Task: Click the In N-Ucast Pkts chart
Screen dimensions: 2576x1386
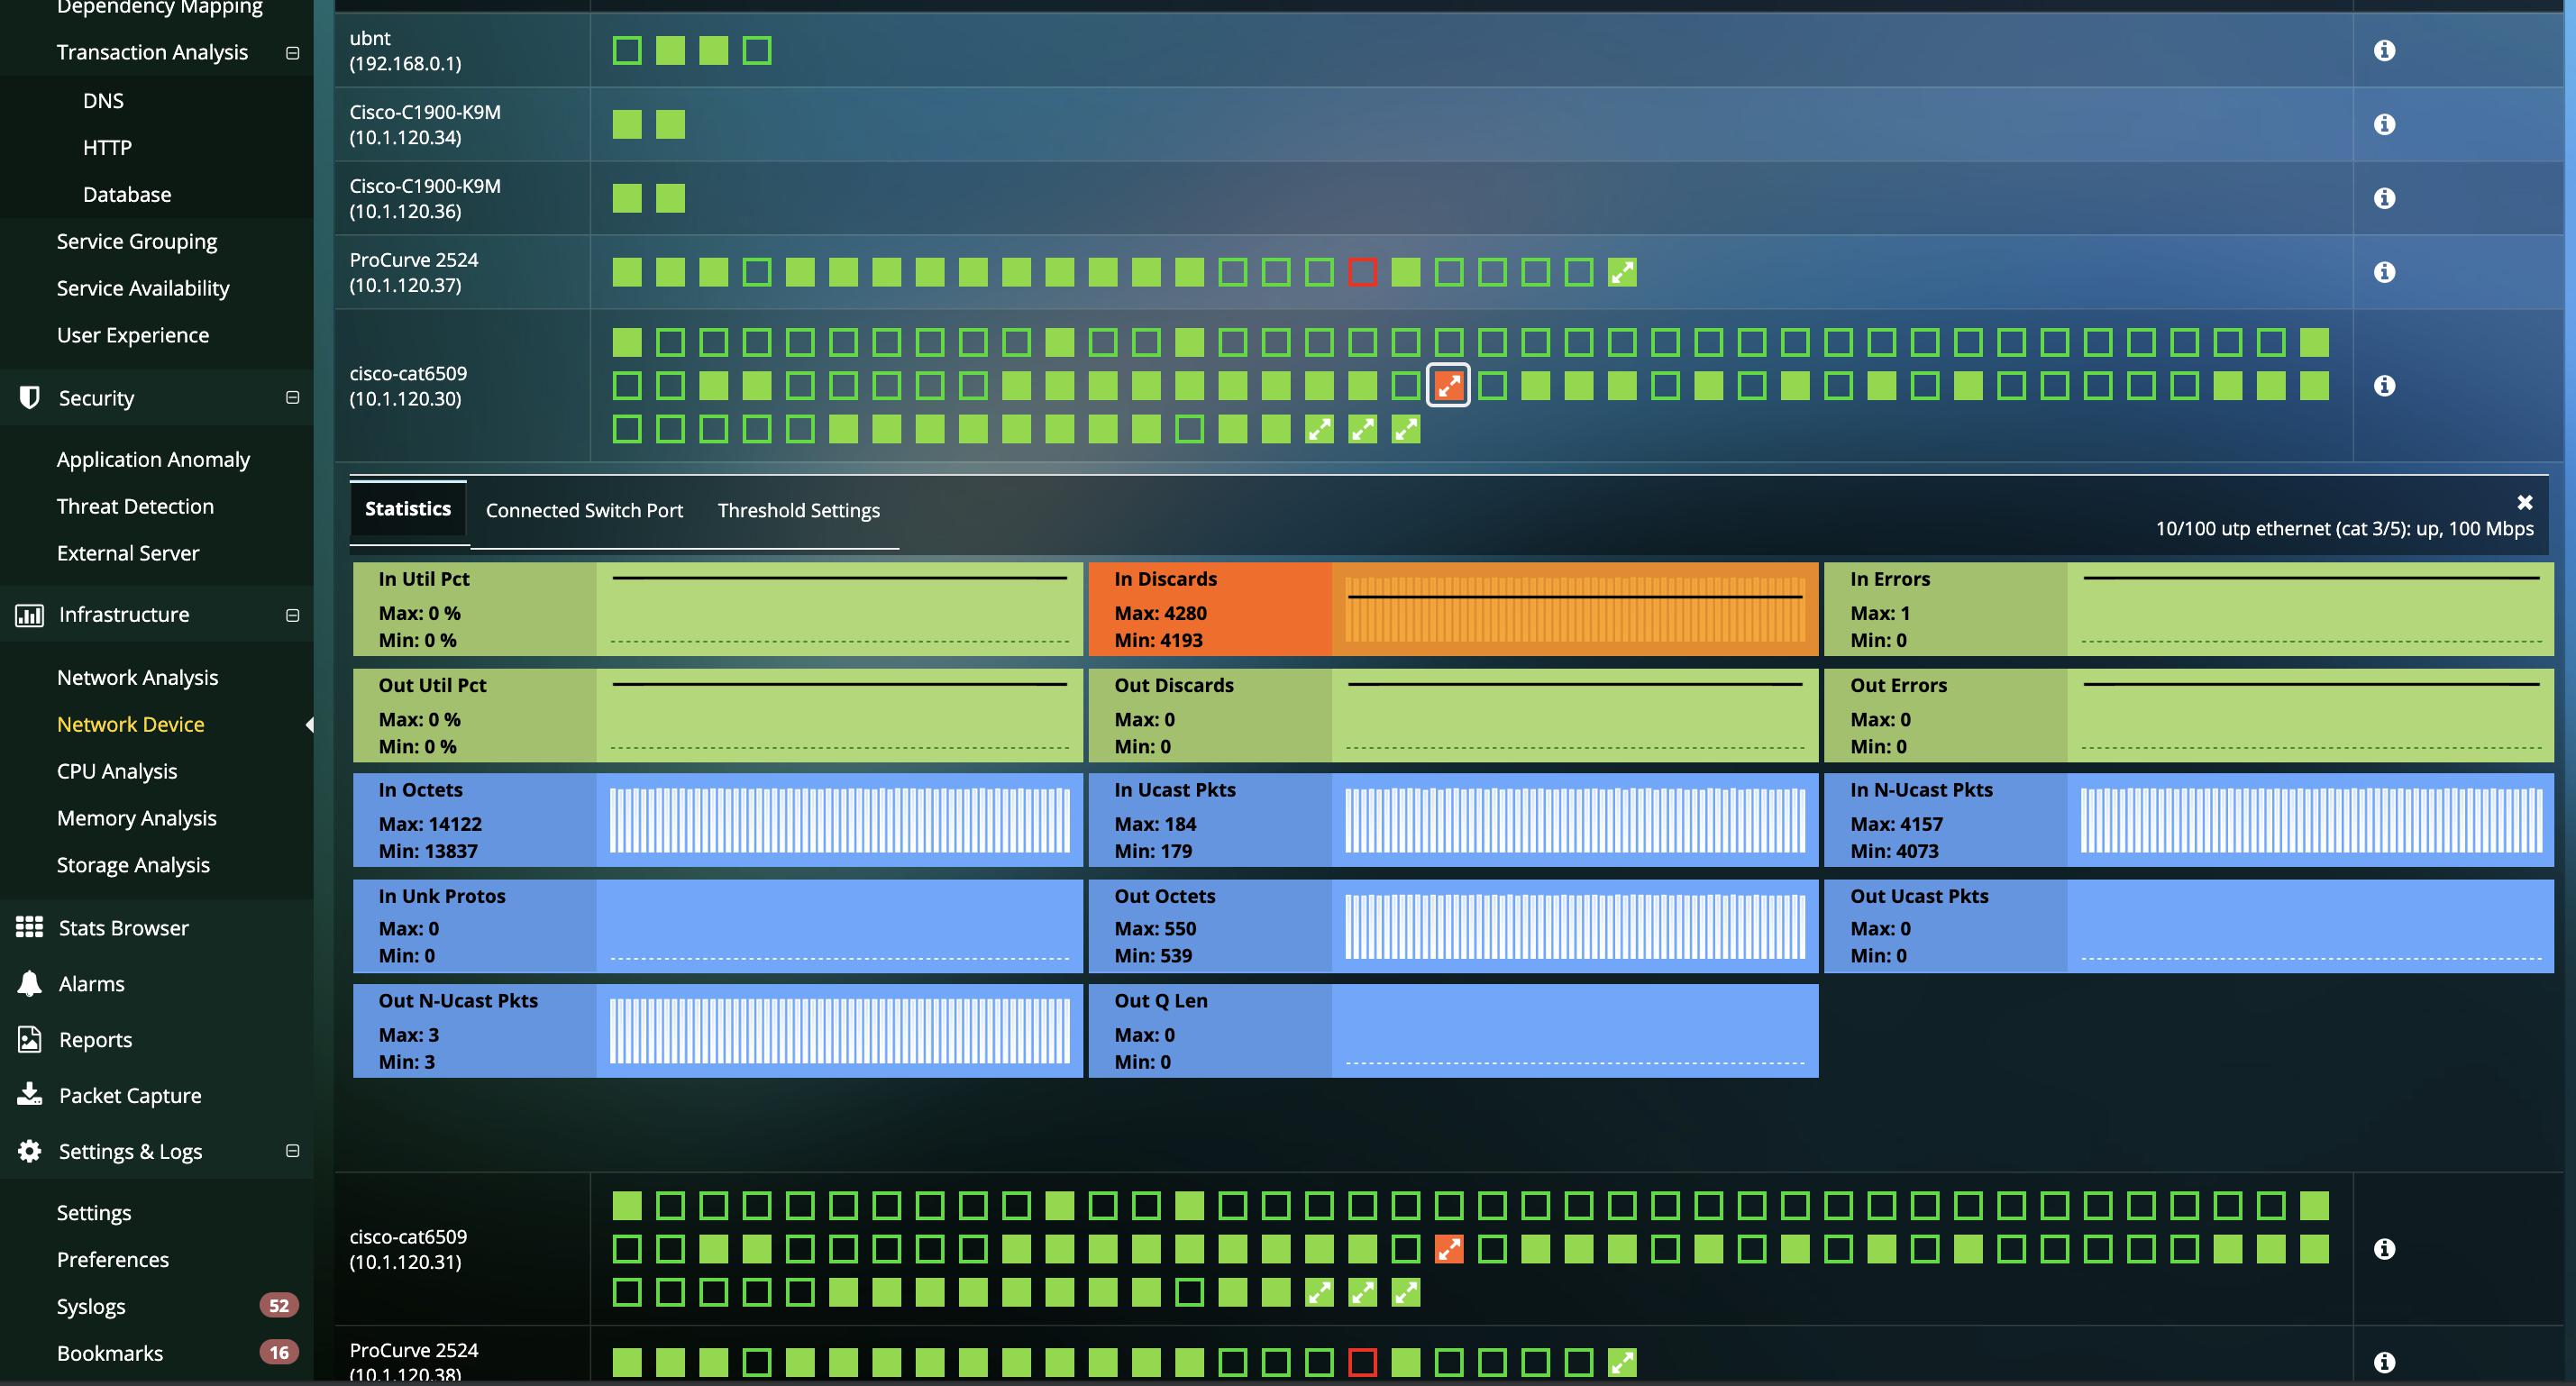Action: click(x=2311, y=820)
